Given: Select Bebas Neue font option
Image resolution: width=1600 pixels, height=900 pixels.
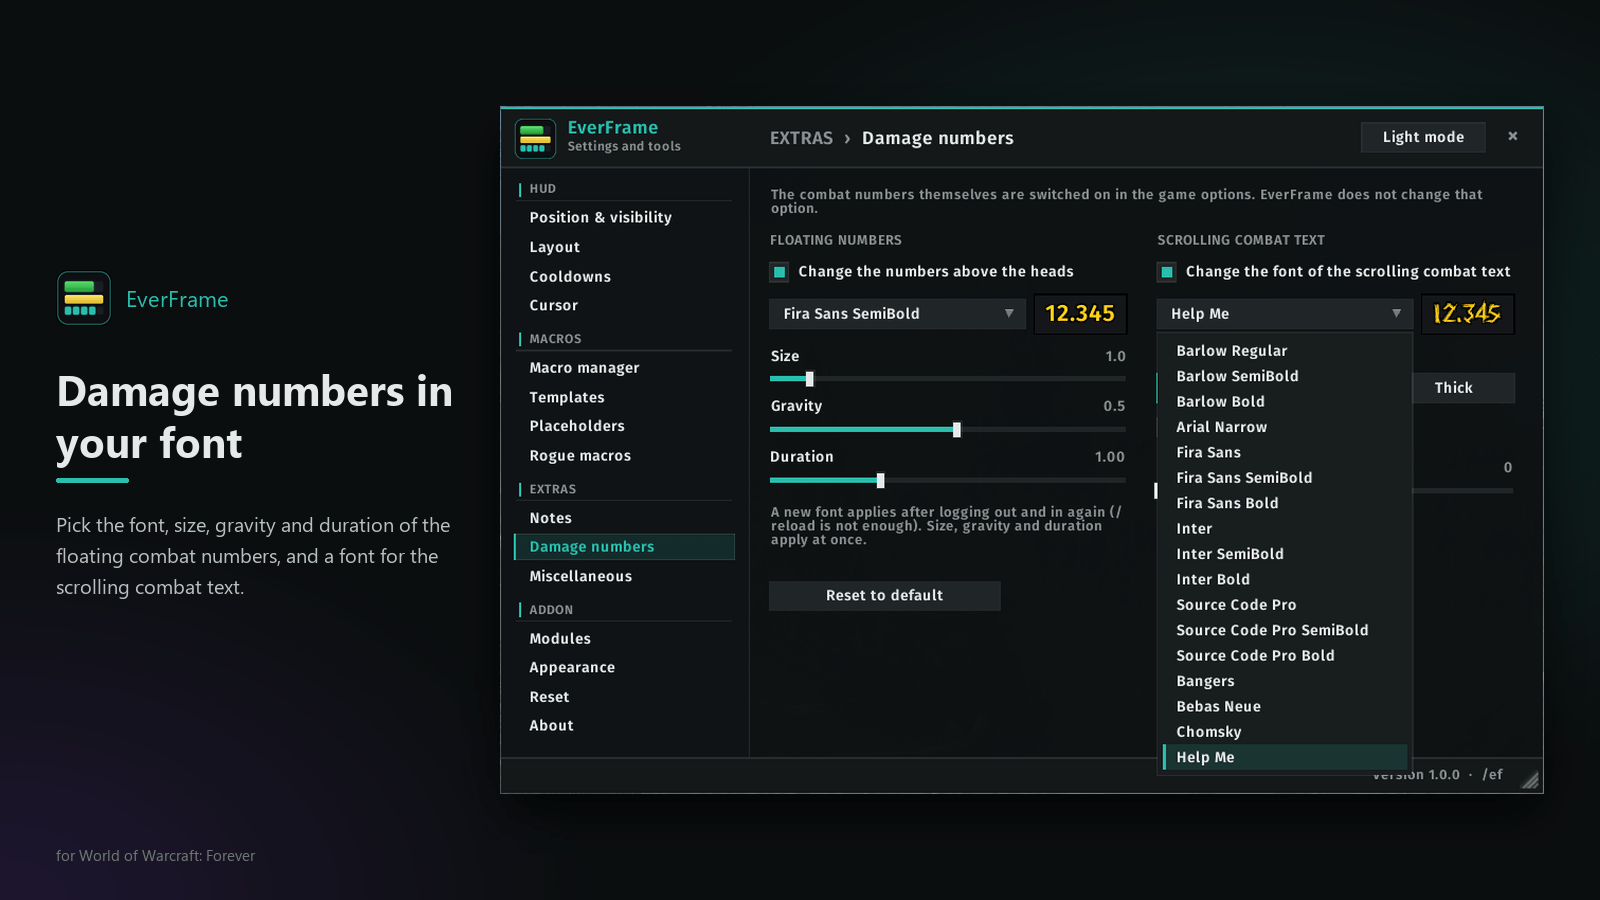Looking at the screenshot, I should click(1284, 706).
